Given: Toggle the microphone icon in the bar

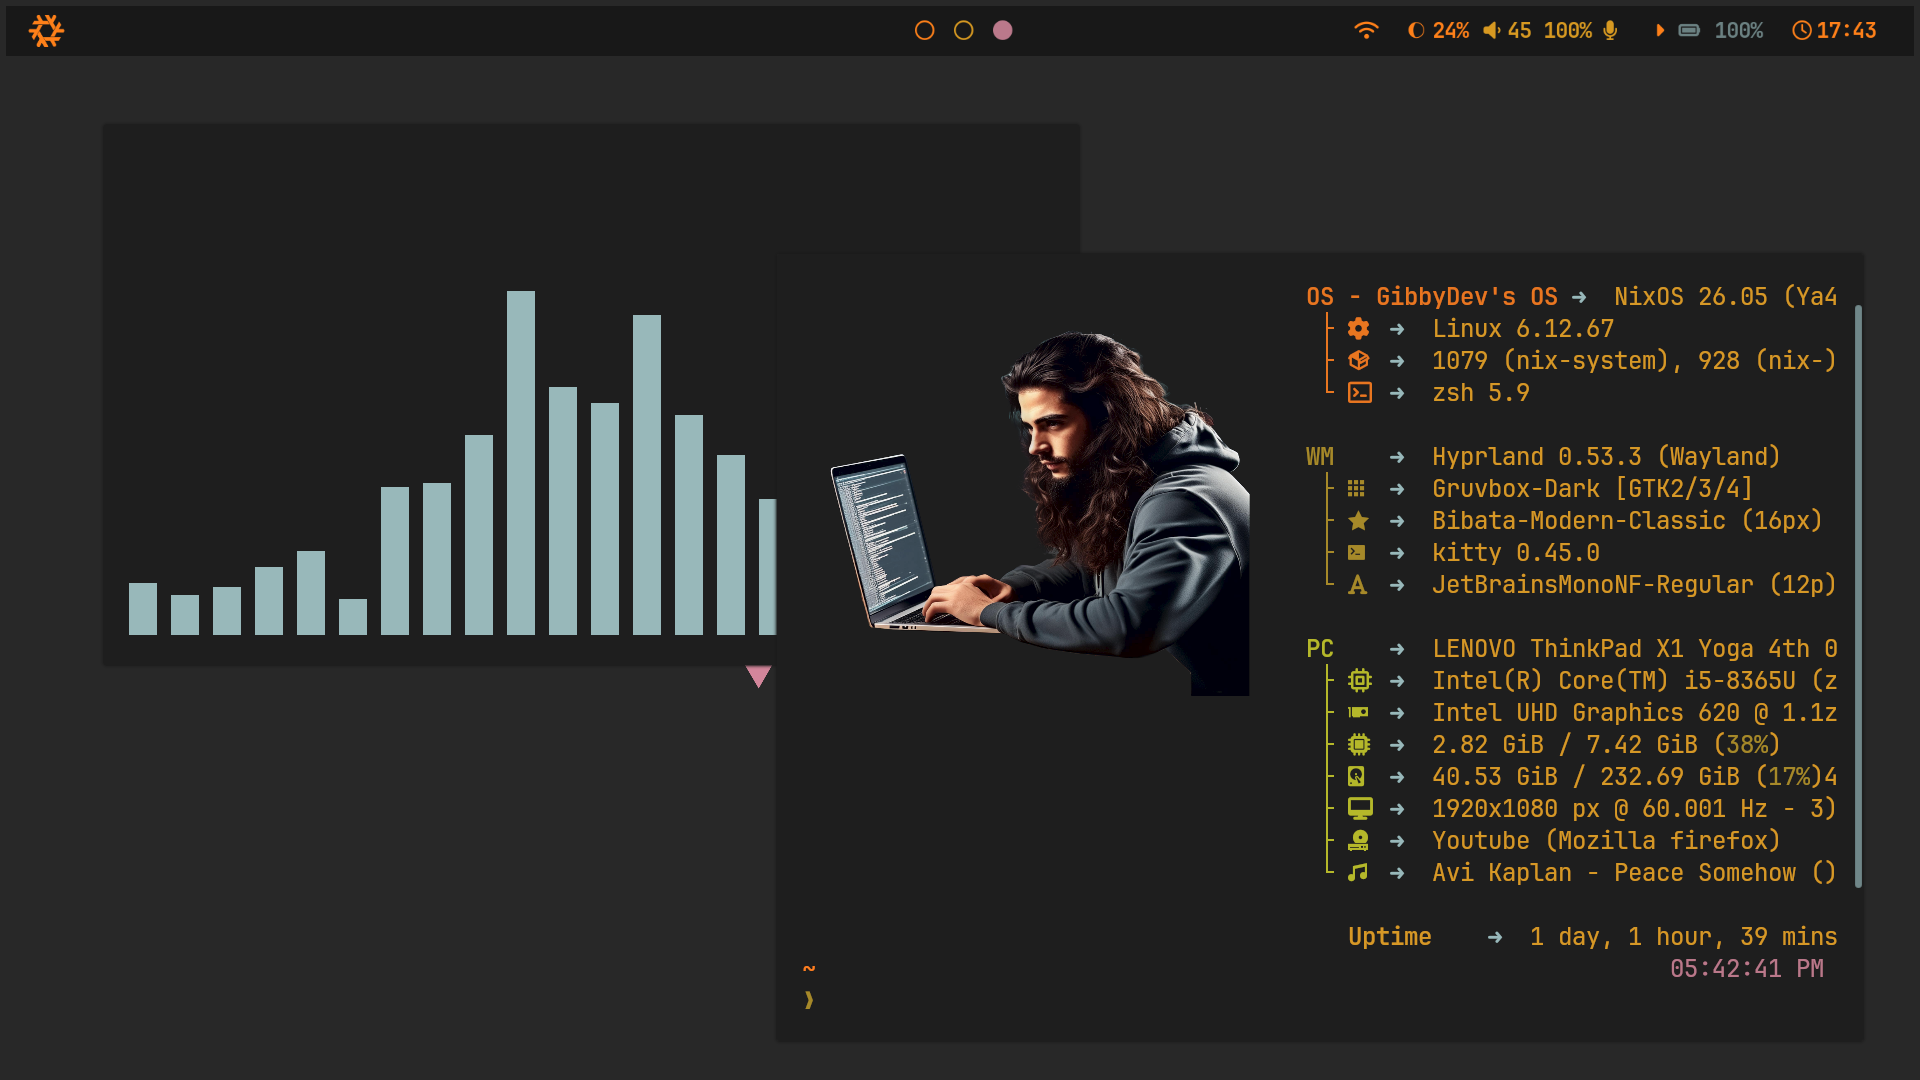Looking at the screenshot, I should click(1610, 31).
